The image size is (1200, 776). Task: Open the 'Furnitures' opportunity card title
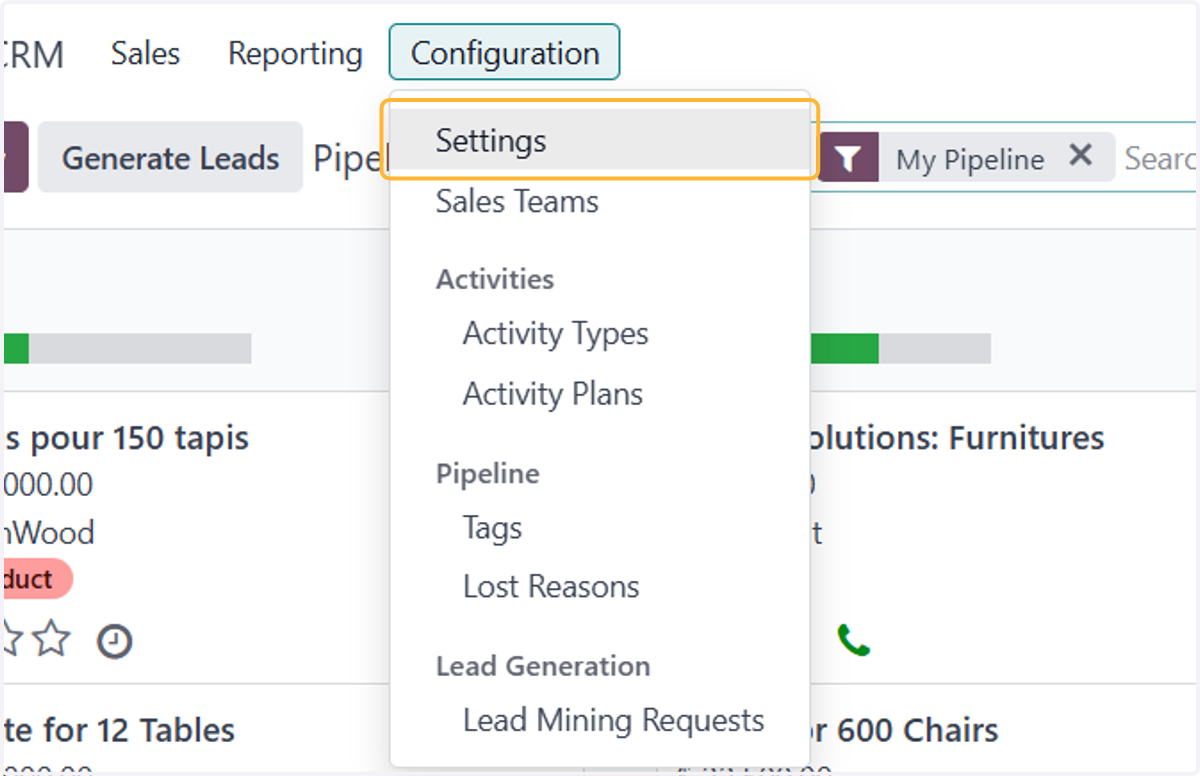coord(957,437)
